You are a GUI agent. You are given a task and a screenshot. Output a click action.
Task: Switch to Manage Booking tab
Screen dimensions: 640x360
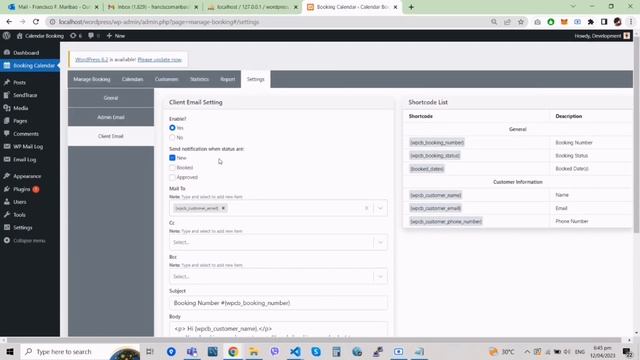92,79
